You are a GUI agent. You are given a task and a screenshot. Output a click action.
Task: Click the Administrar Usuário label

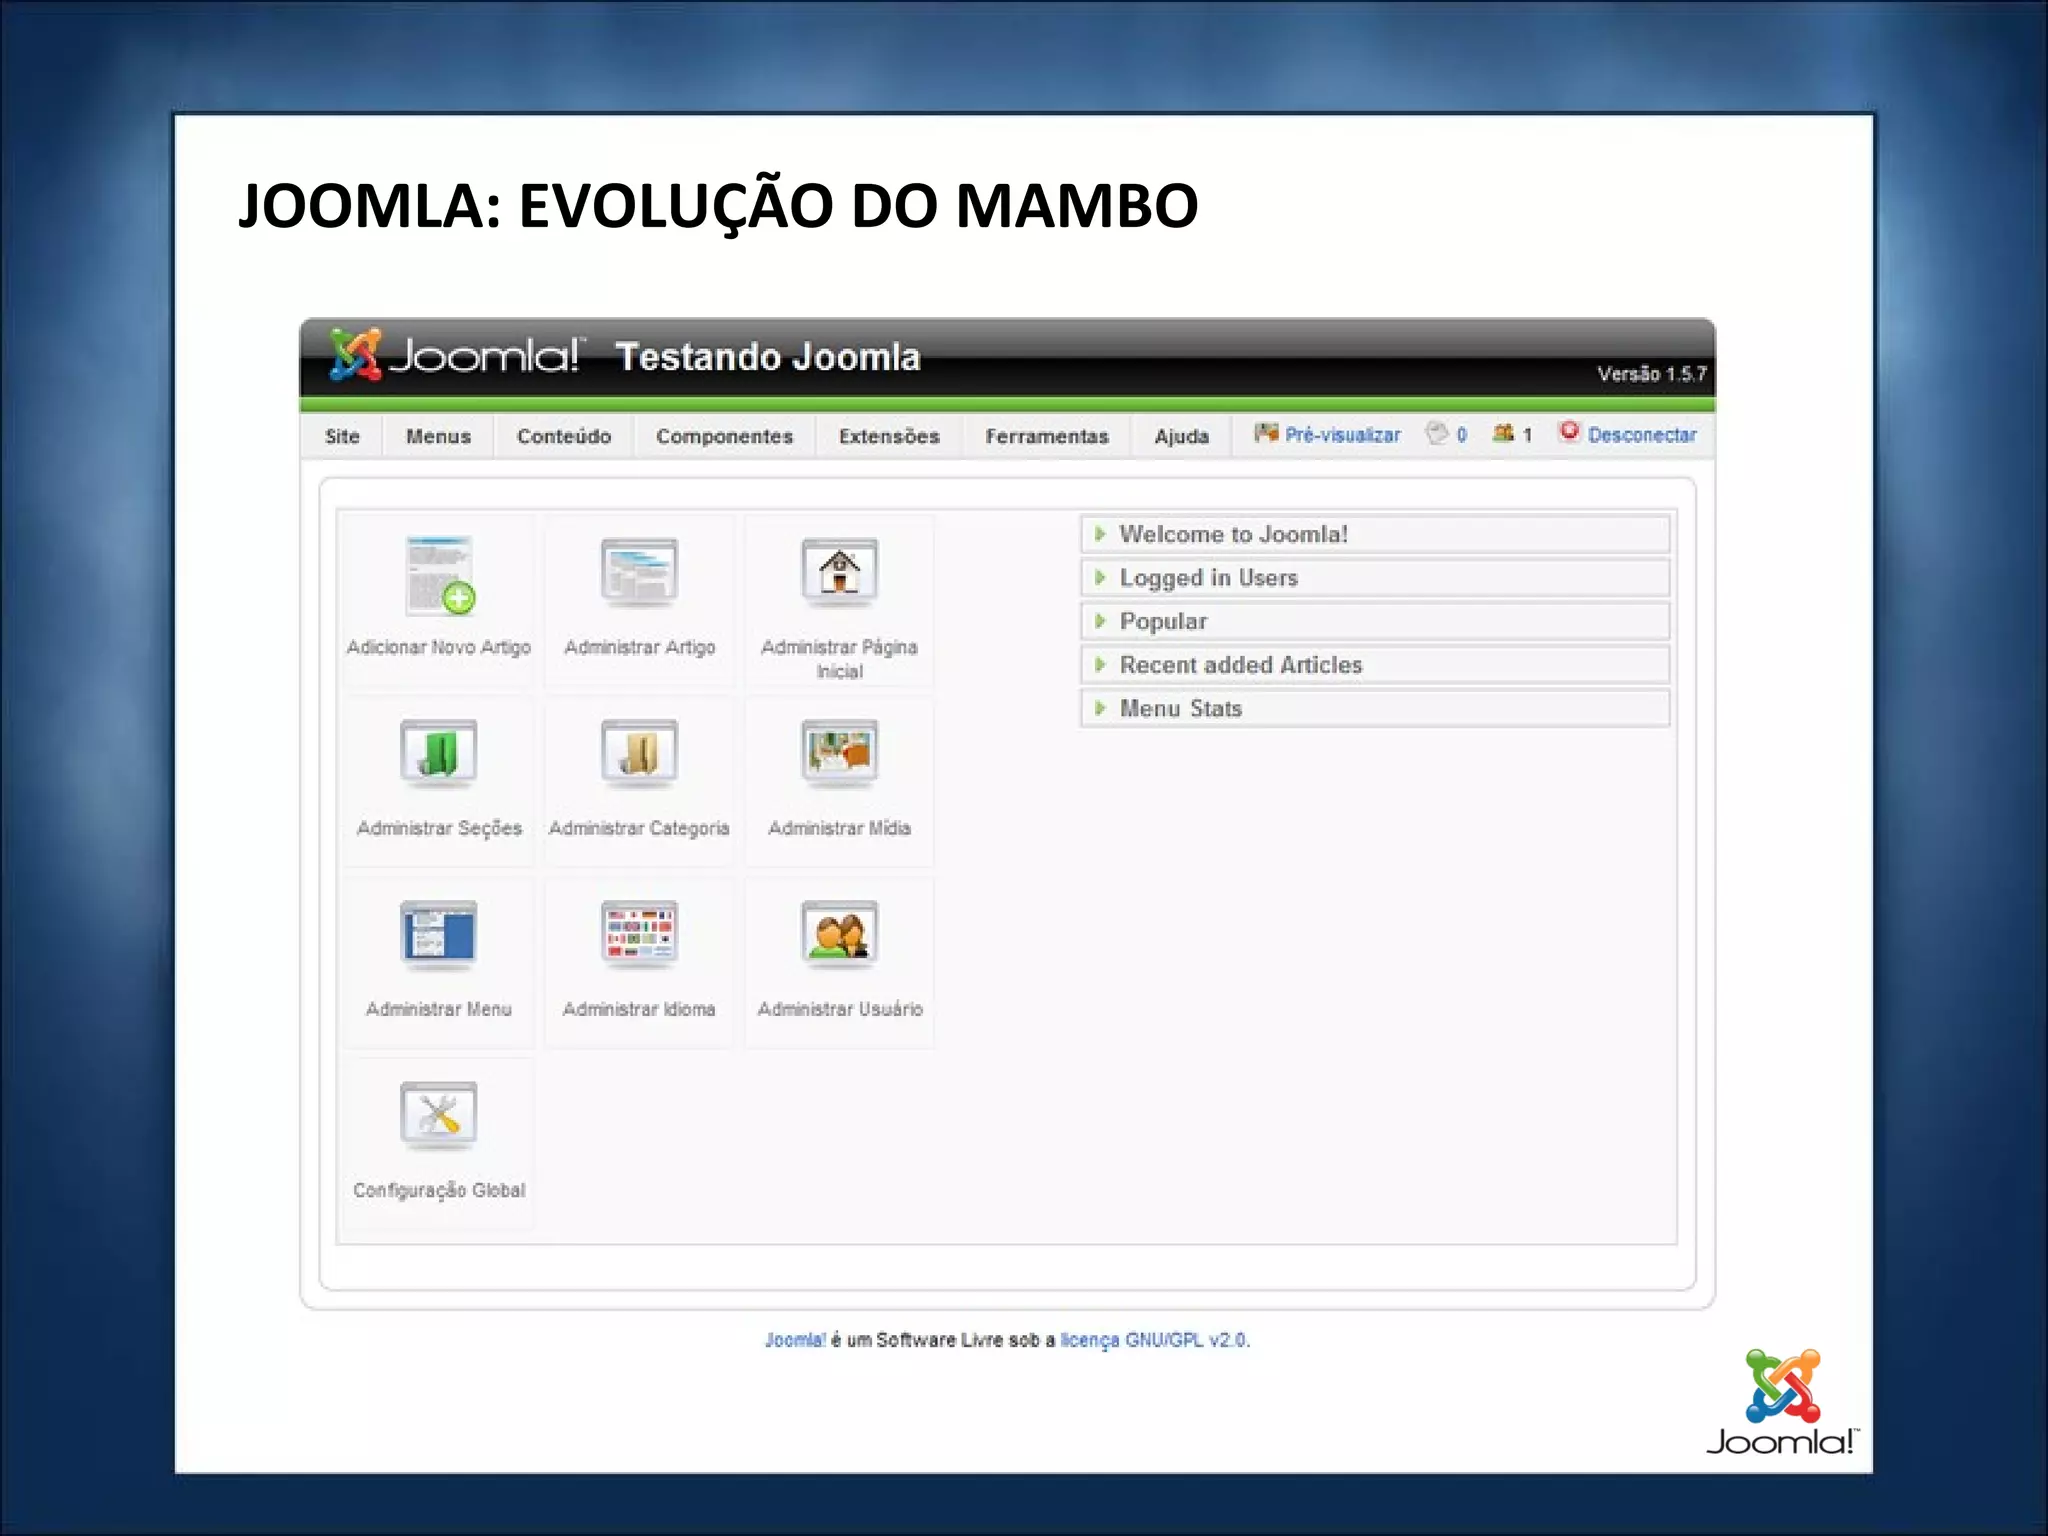coord(840,1009)
